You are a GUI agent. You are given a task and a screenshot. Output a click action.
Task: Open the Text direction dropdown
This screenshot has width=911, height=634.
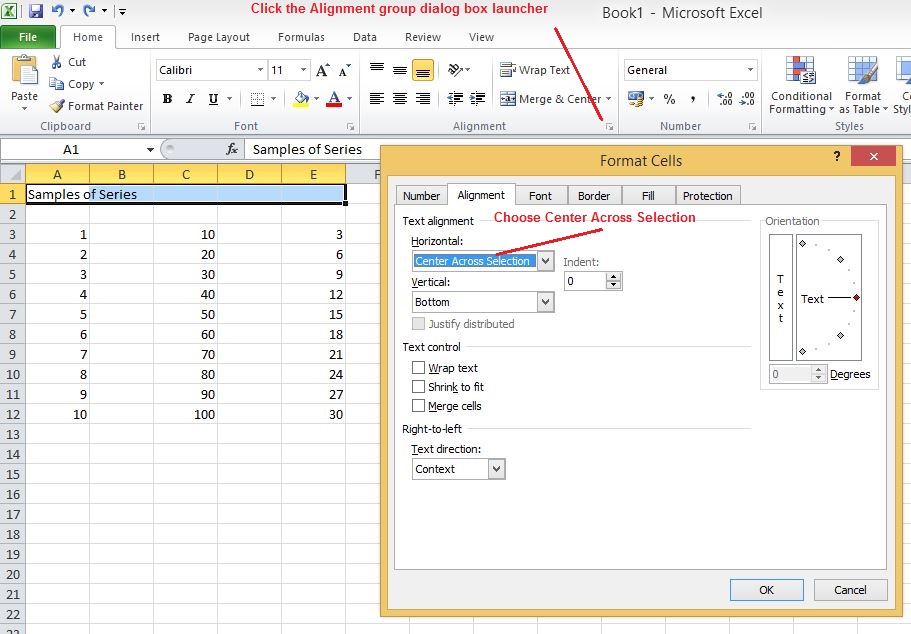(x=497, y=468)
